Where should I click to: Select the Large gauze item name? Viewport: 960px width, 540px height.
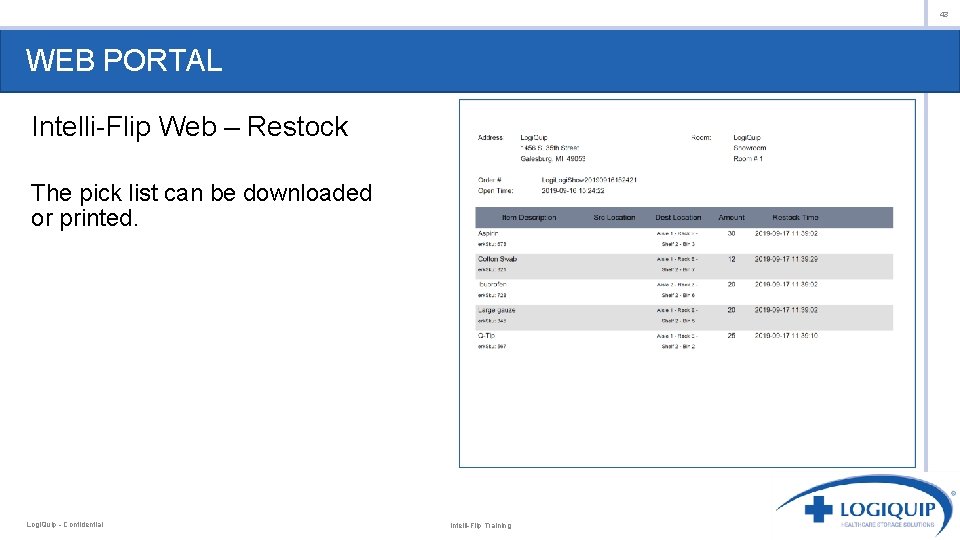click(497, 310)
